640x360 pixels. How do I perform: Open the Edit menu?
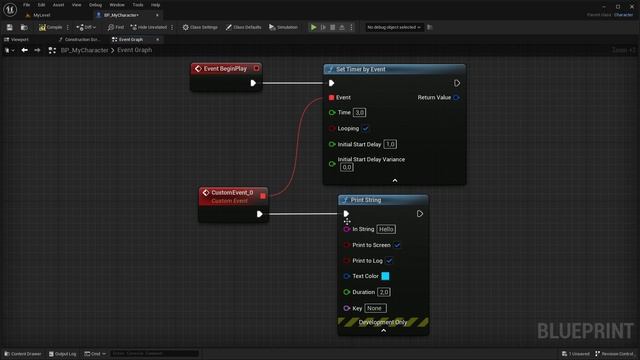41,5
